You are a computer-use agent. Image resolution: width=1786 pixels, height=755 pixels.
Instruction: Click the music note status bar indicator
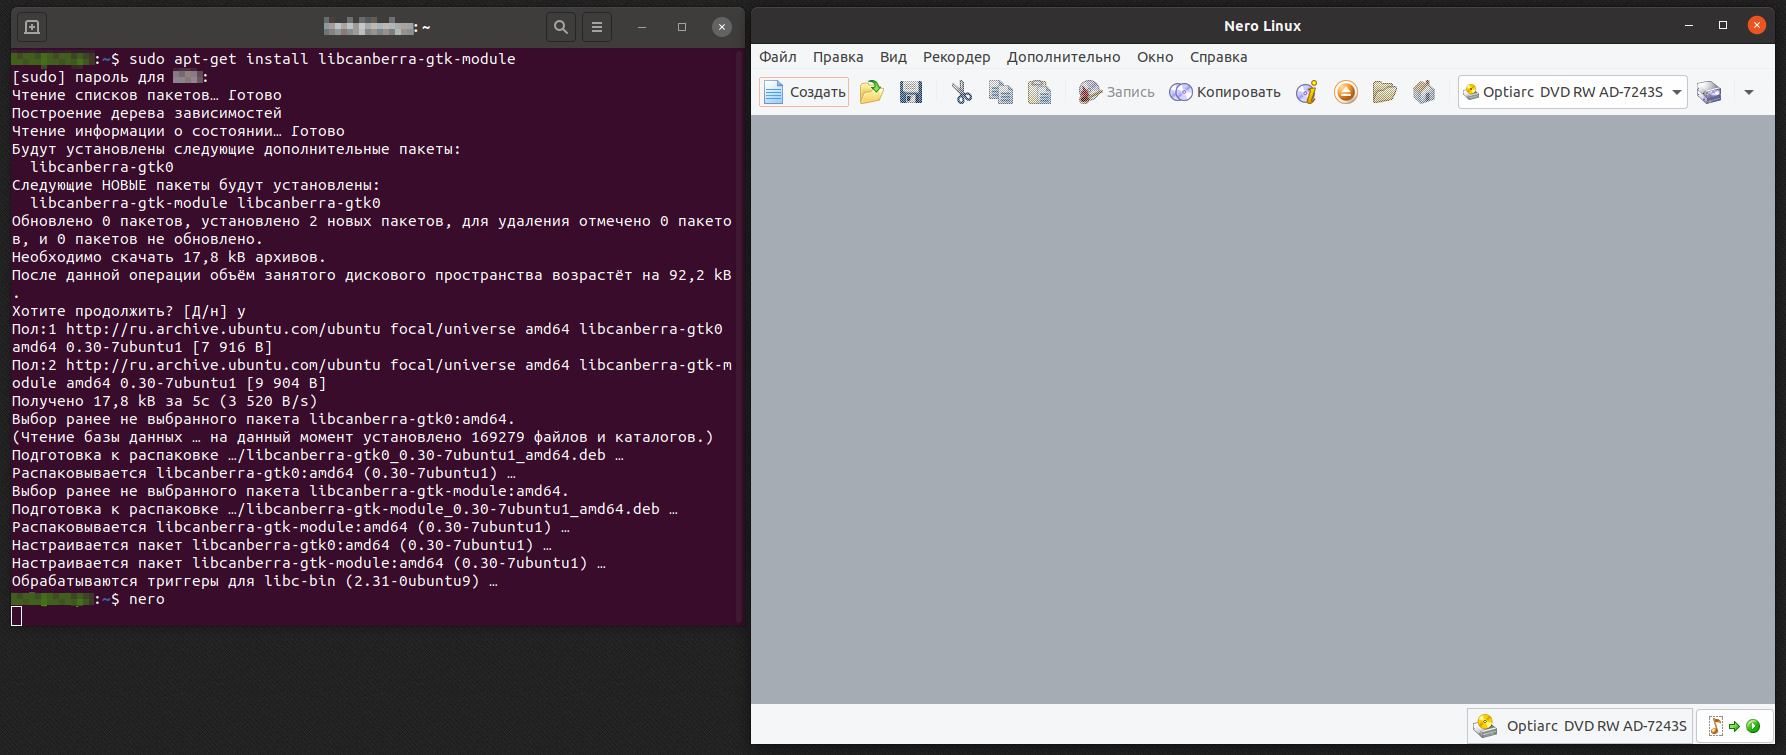[1734, 726]
